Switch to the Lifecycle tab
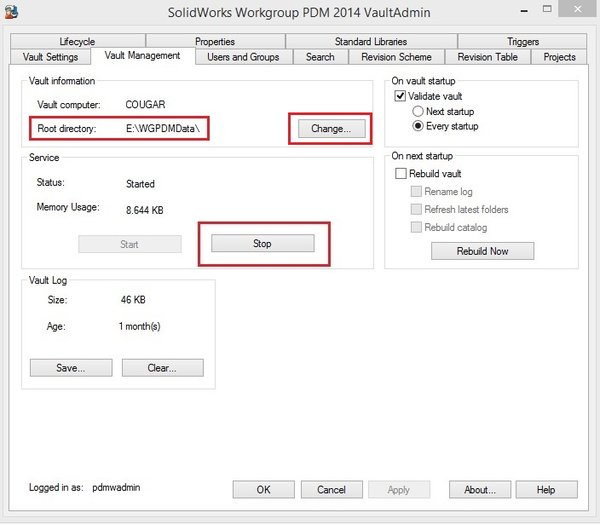This screenshot has height=524, width=600. 78,41
